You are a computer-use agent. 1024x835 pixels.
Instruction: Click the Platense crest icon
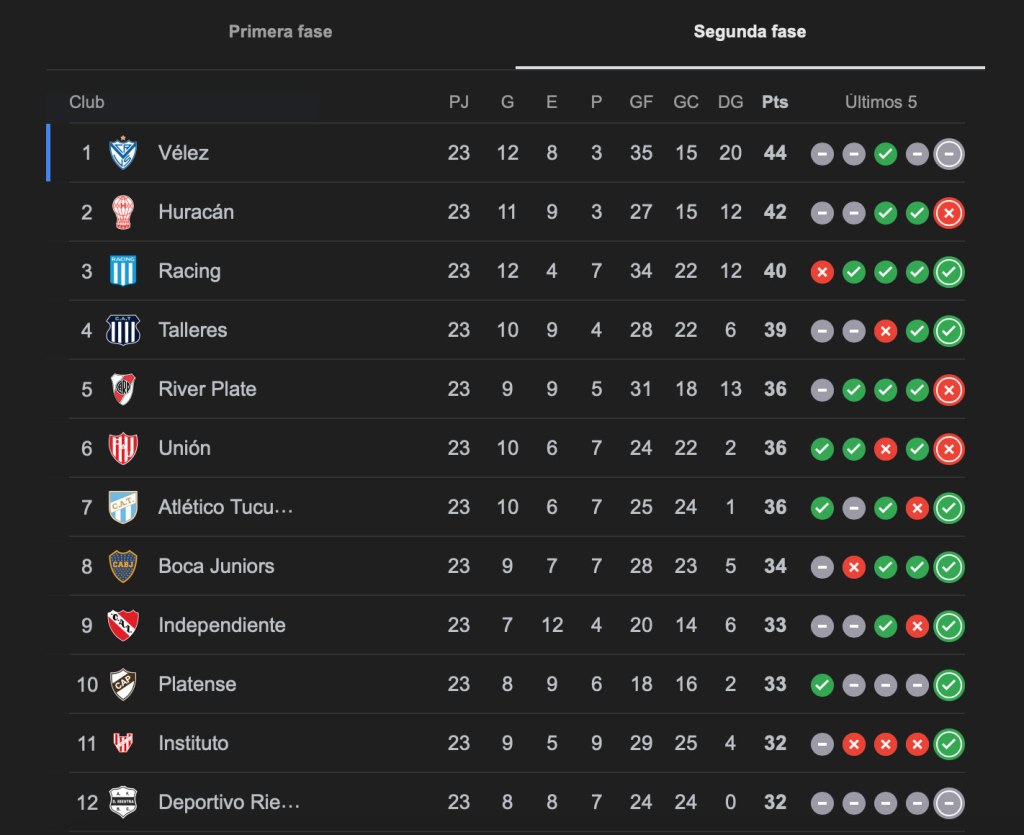(123, 684)
